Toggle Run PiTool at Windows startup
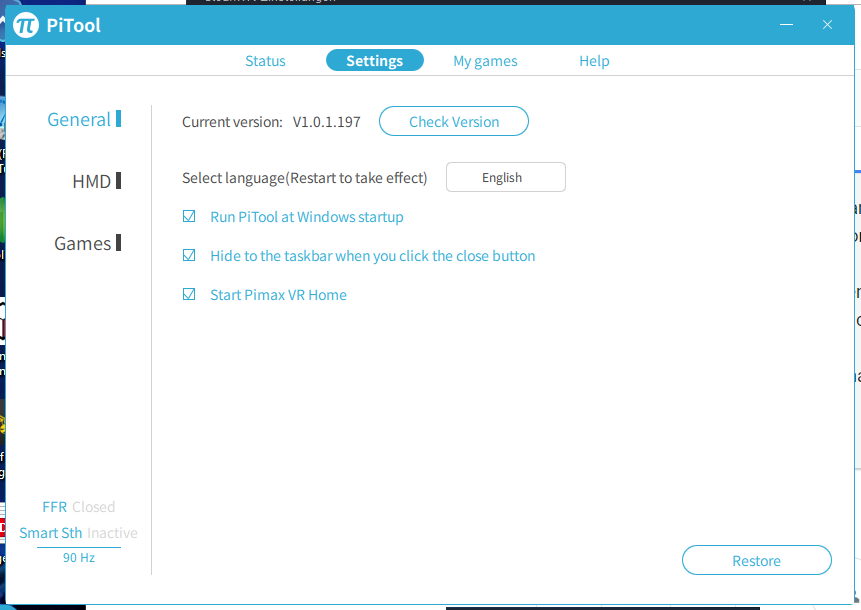 [189, 216]
